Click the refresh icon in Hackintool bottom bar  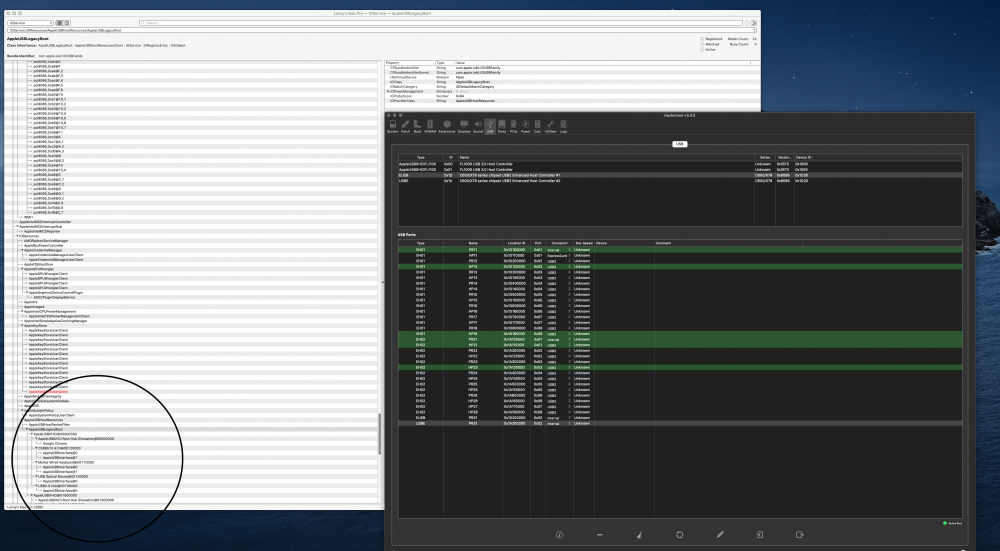pyautogui.click(x=680, y=534)
